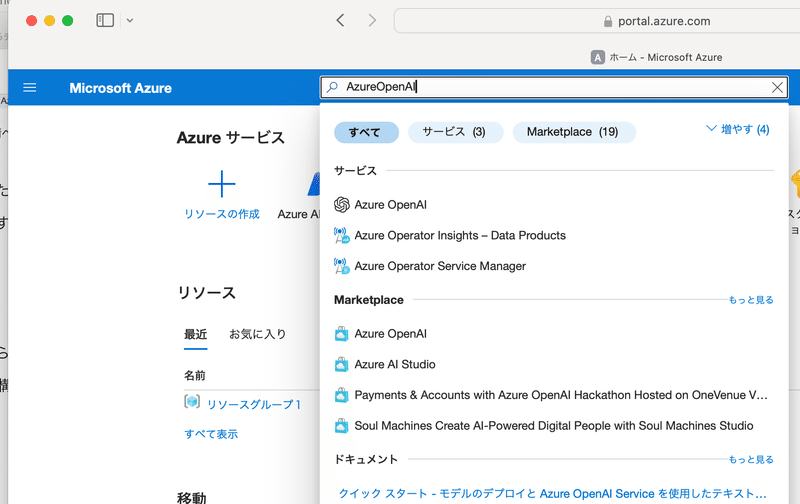Select the お気に入り resources tab

click(x=258, y=334)
